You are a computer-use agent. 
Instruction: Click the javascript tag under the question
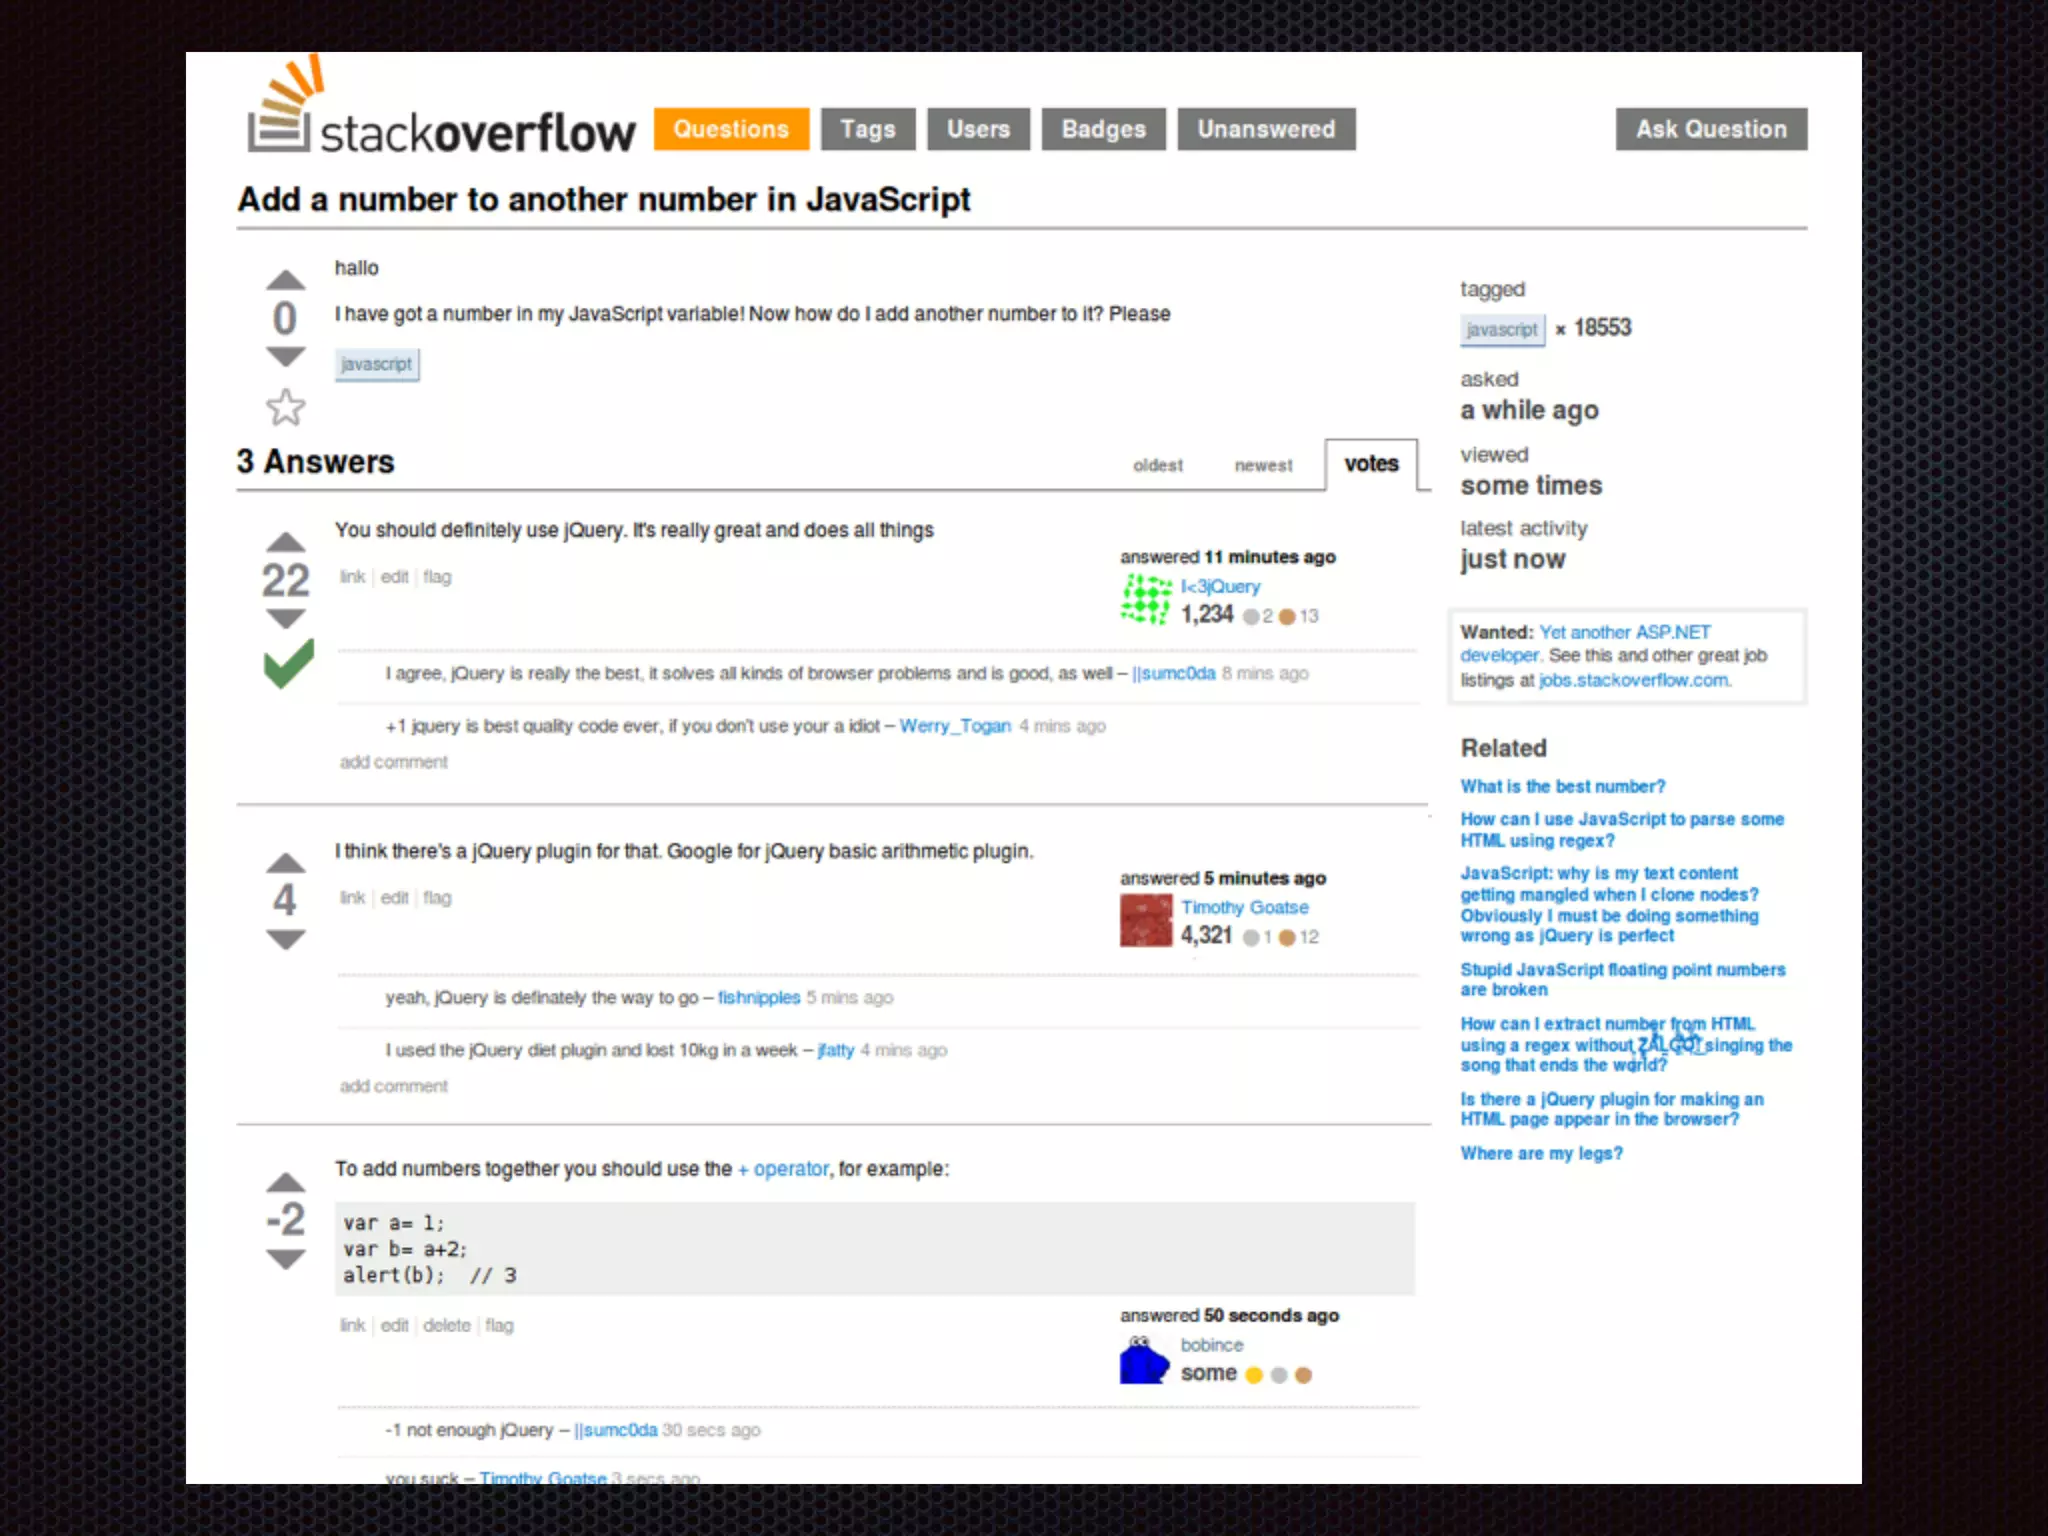coord(376,364)
